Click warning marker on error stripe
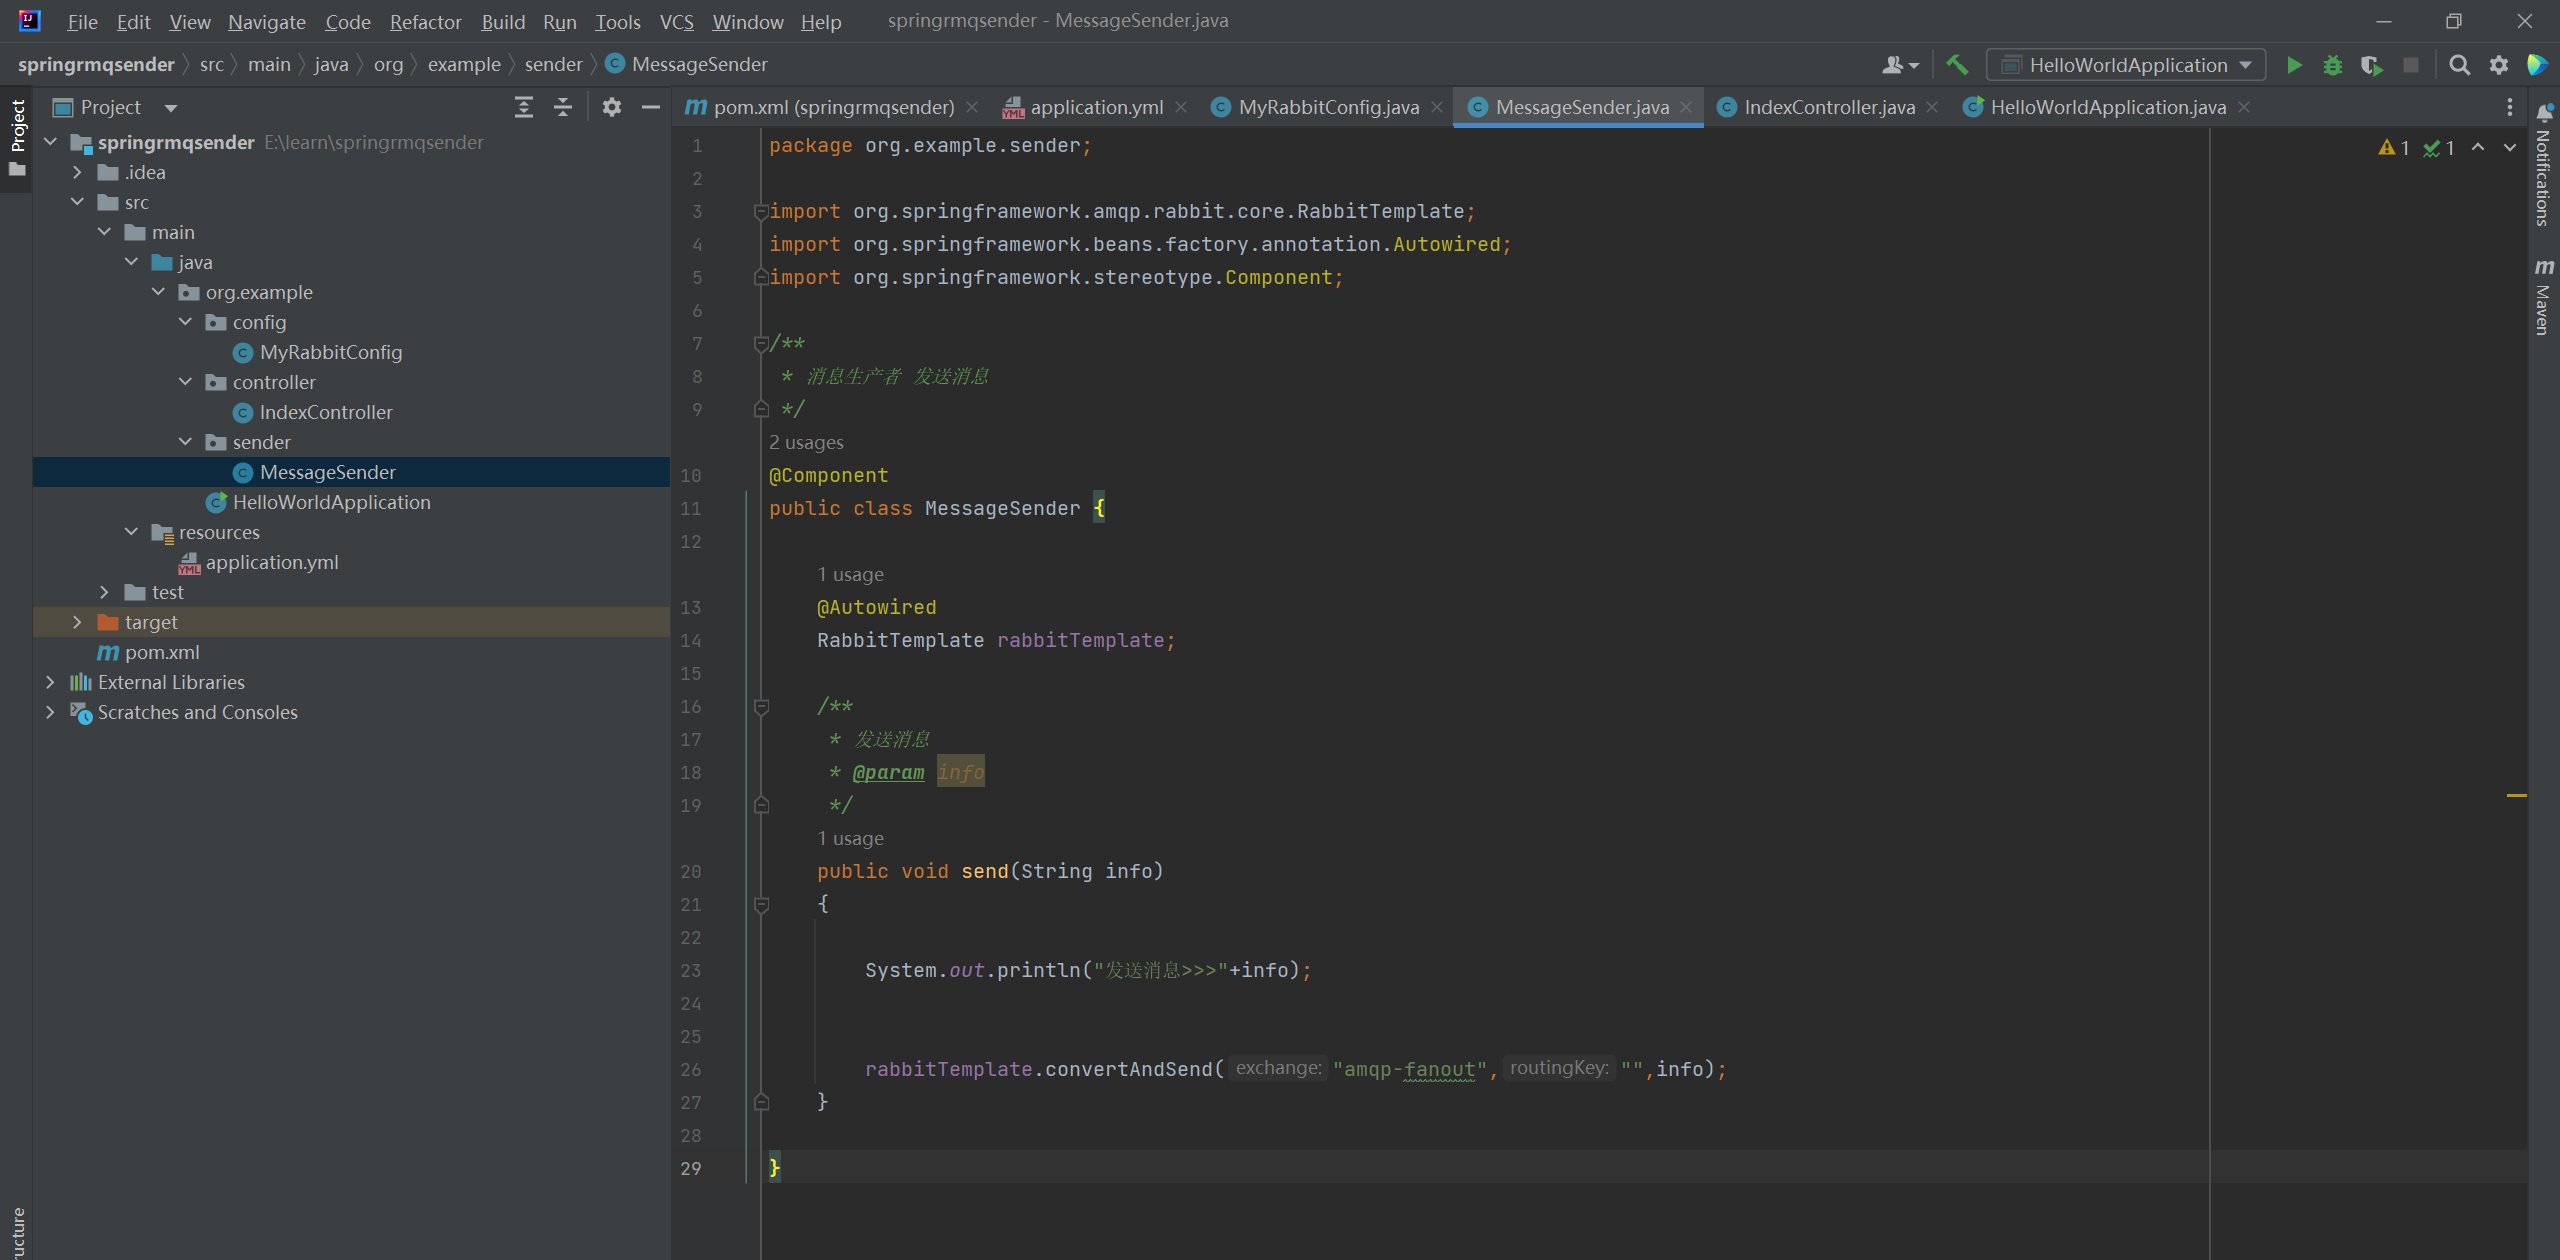This screenshot has width=2560, height=1260. tap(2516, 795)
